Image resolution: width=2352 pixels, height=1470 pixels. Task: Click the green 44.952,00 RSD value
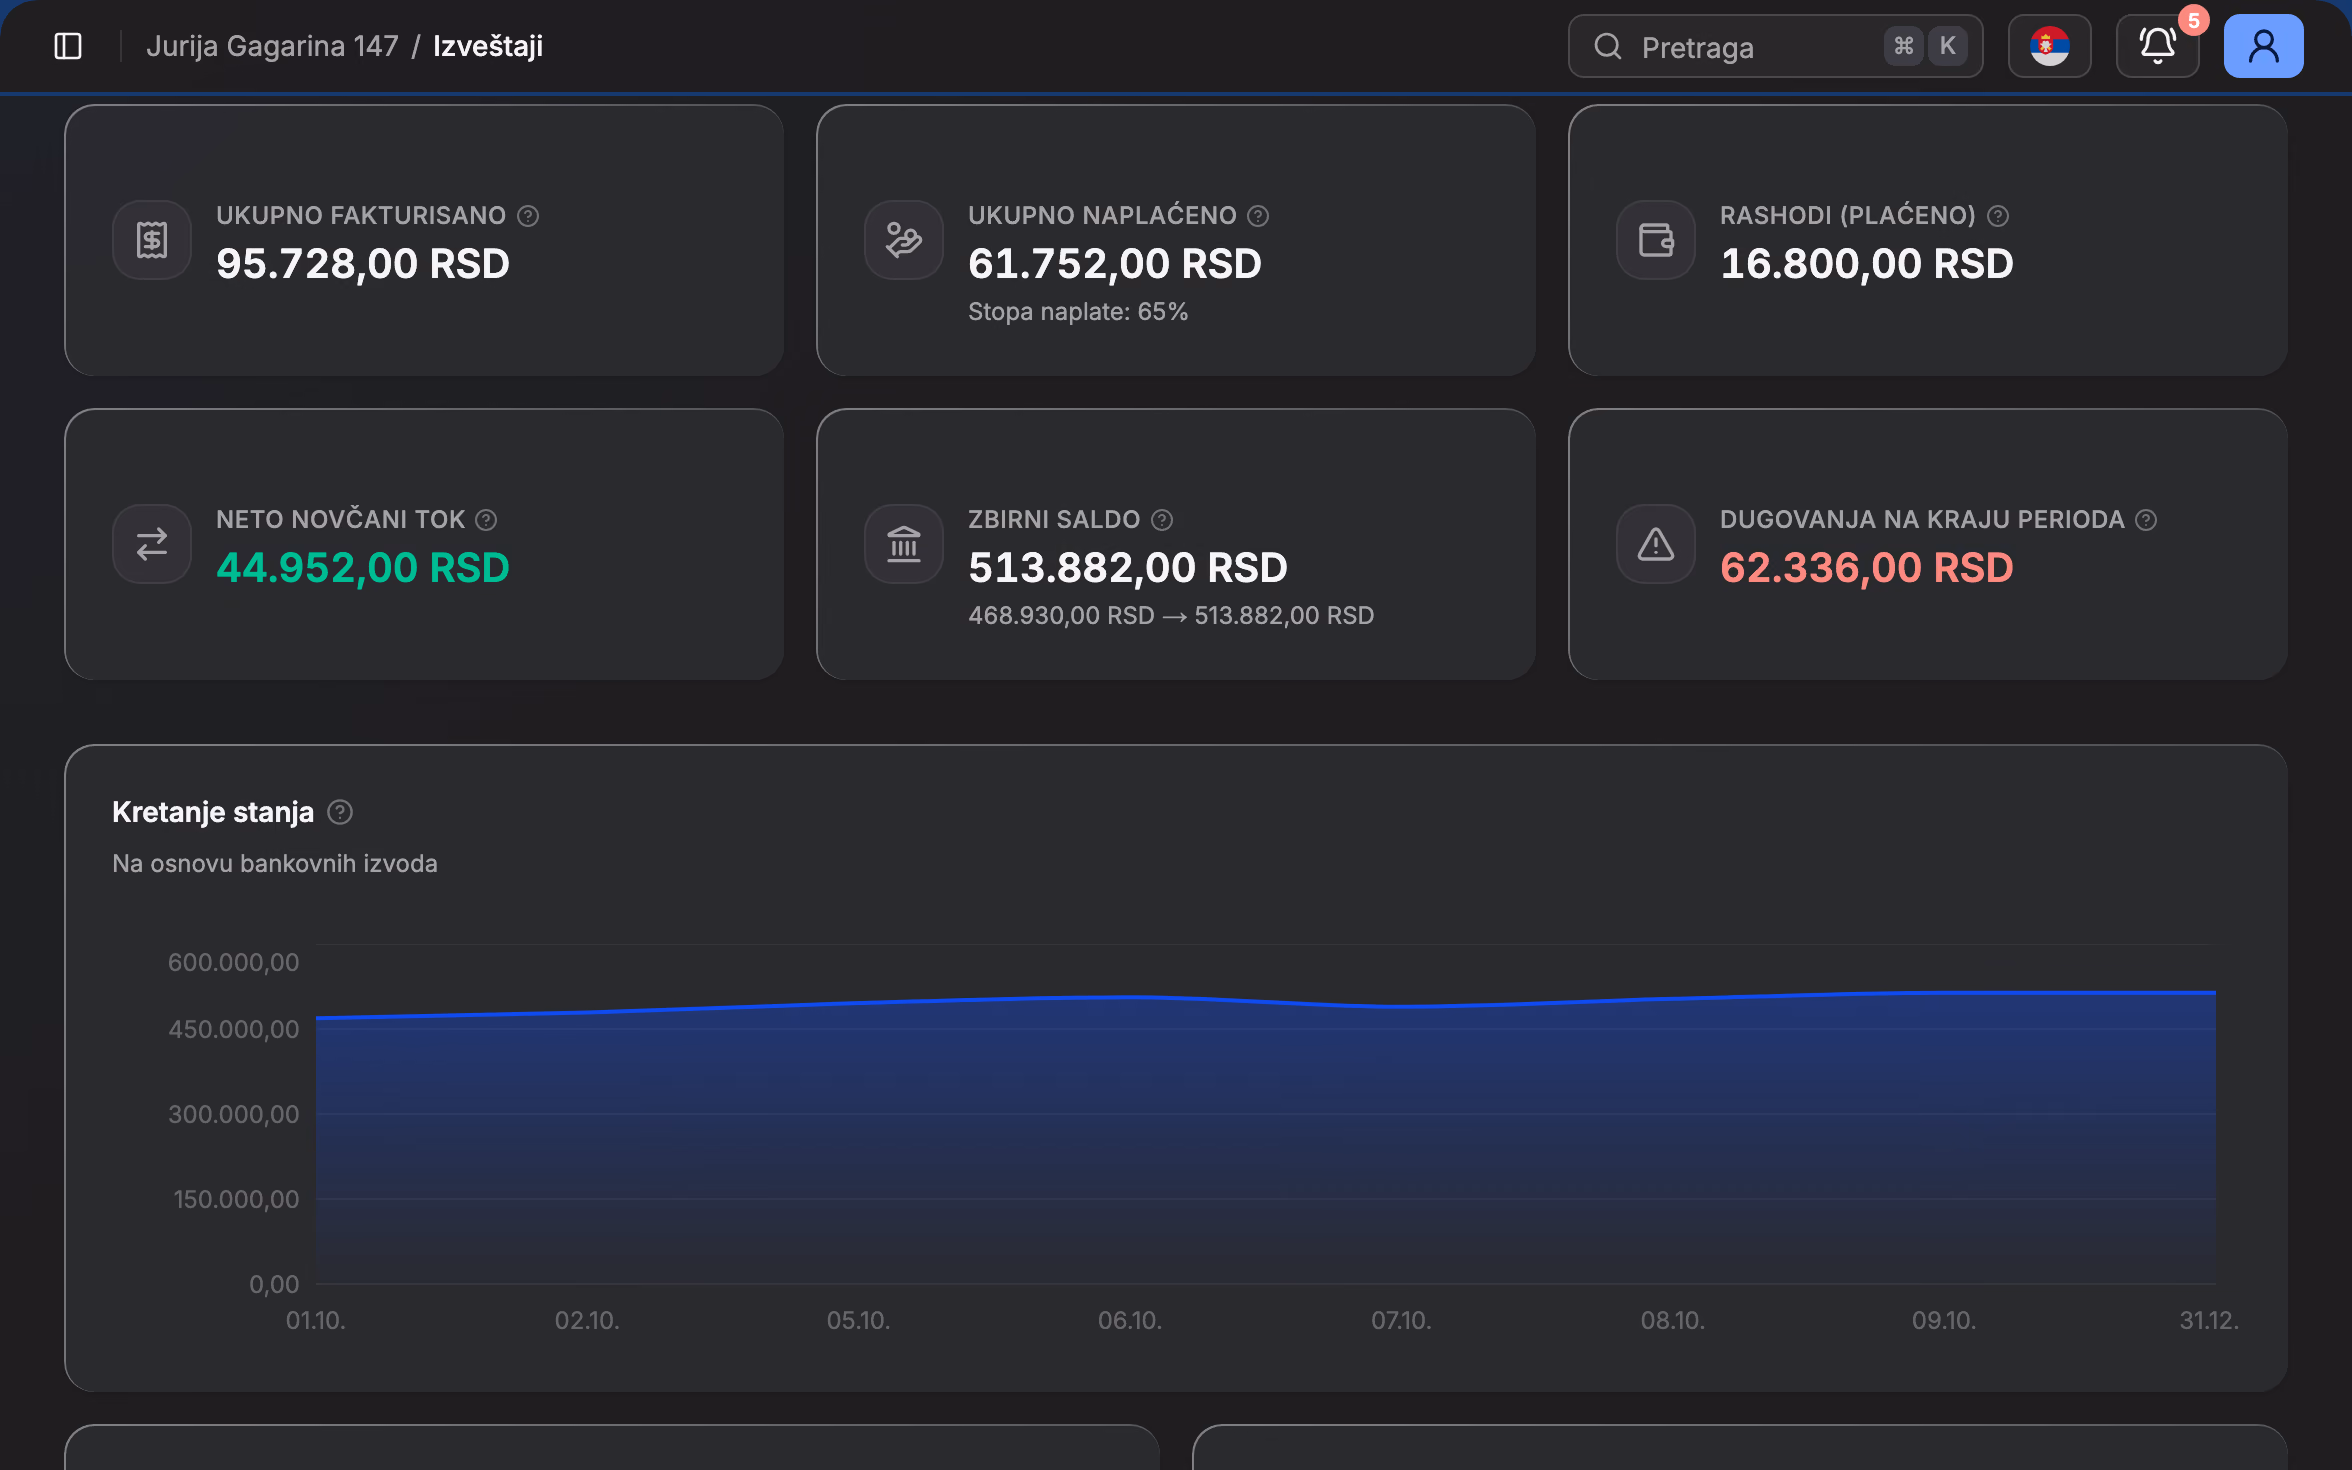(x=363, y=568)
